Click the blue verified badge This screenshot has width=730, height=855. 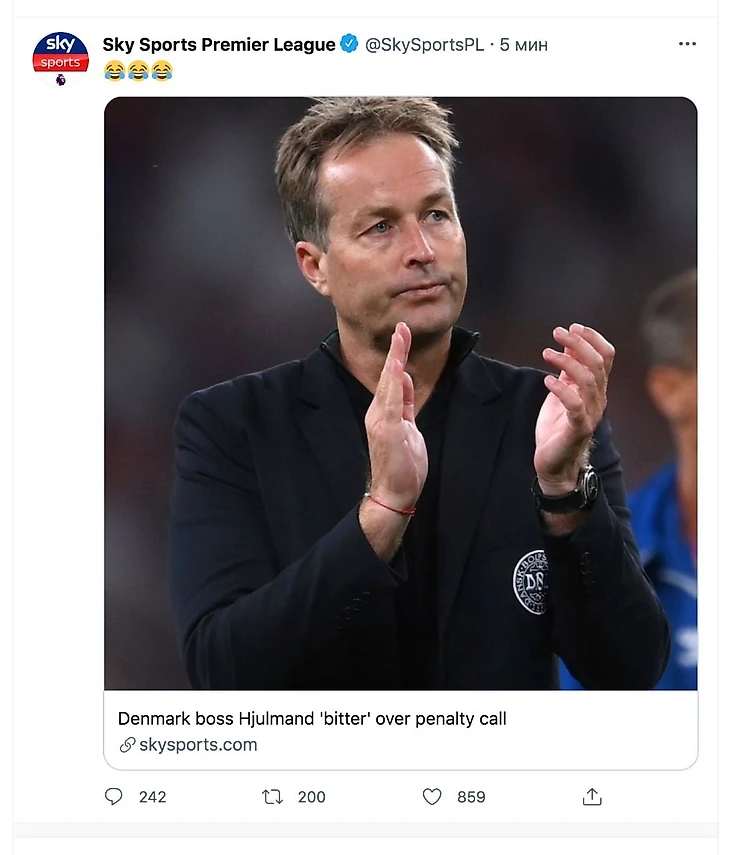pyautogui.click(x=349, y=44)
